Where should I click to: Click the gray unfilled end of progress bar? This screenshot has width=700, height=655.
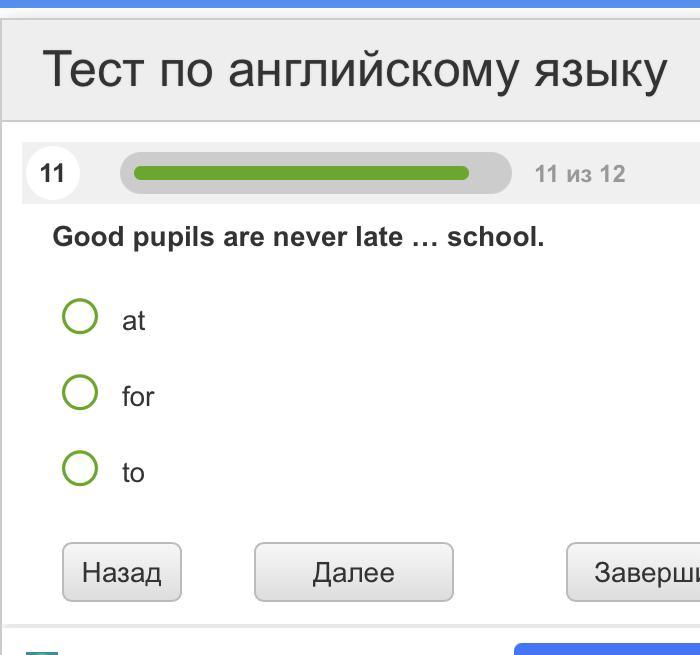click(x=490, y=173)
